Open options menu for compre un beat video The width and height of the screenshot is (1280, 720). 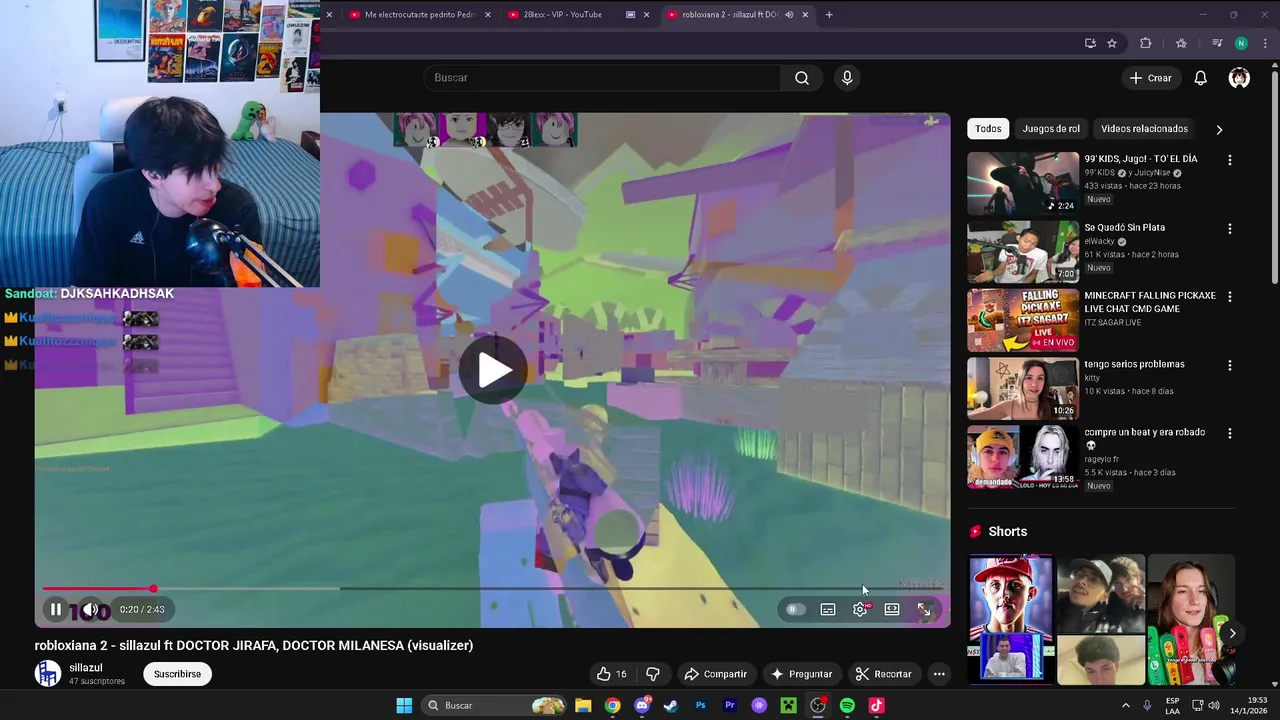click(x=1230, y=434)
